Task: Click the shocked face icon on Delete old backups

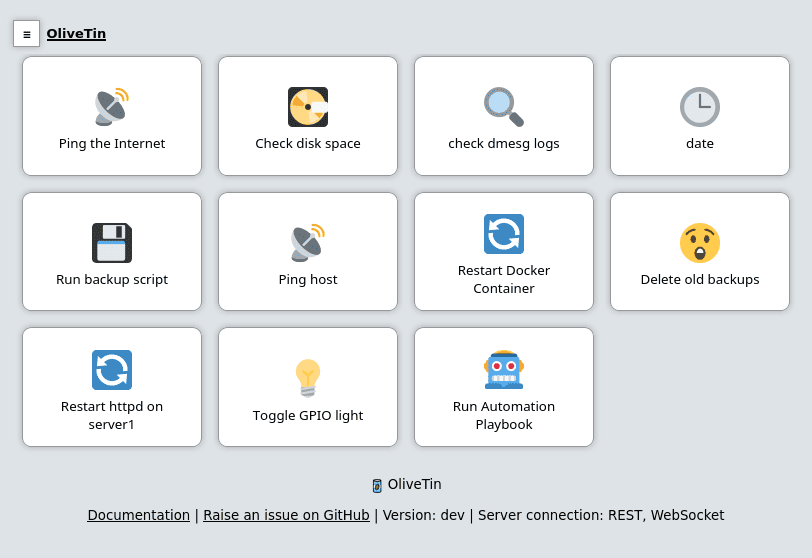Action: point(700,243)
